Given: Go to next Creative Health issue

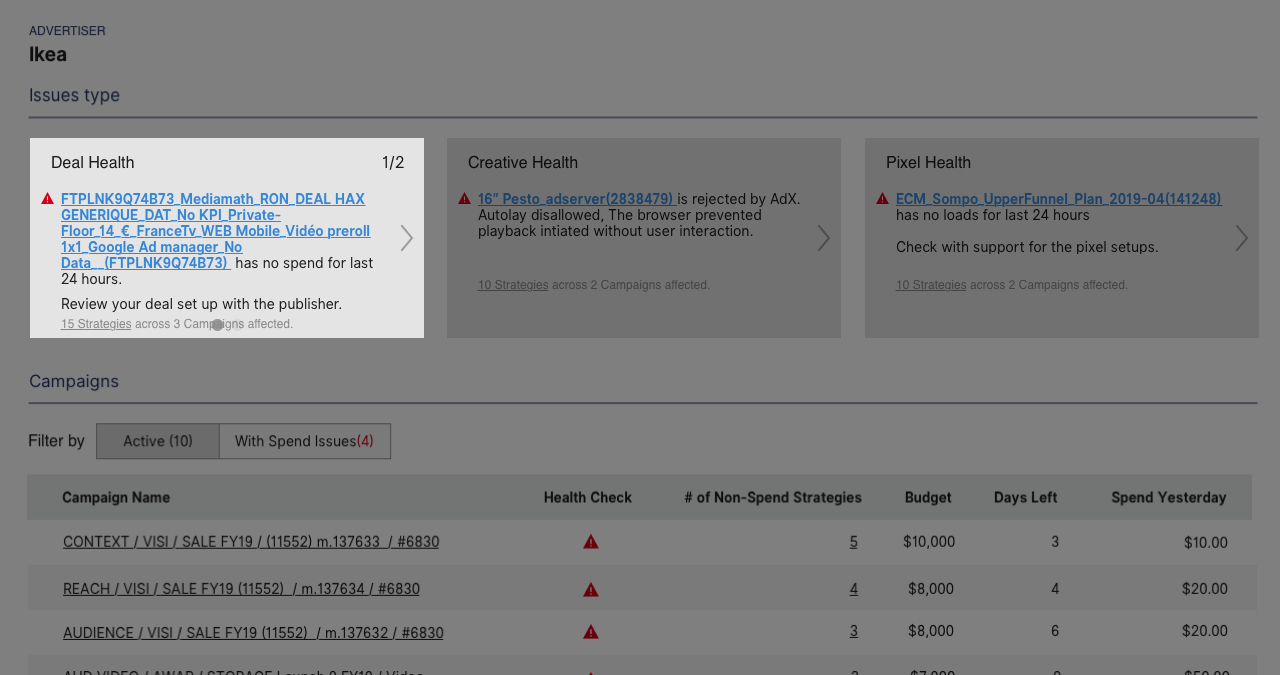Looking at the screenshot, I should pos(823,238).
